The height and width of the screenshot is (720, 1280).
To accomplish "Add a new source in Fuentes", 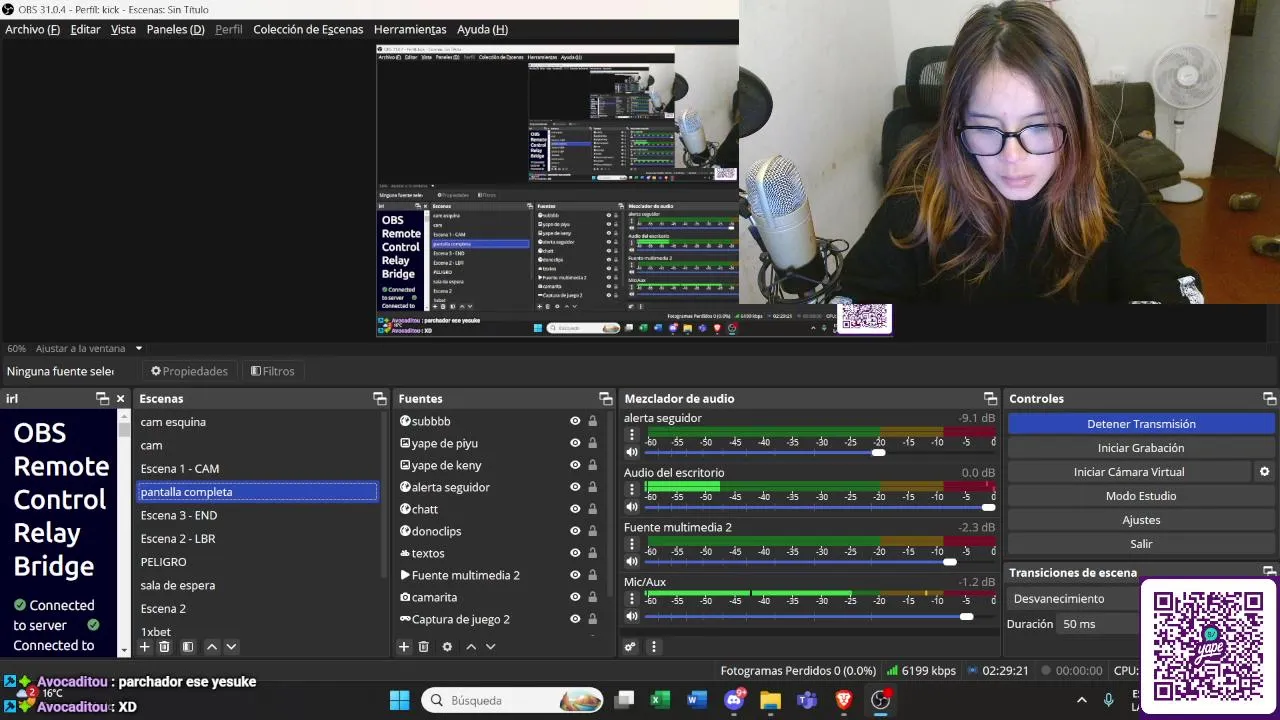I will coord(404,647).
